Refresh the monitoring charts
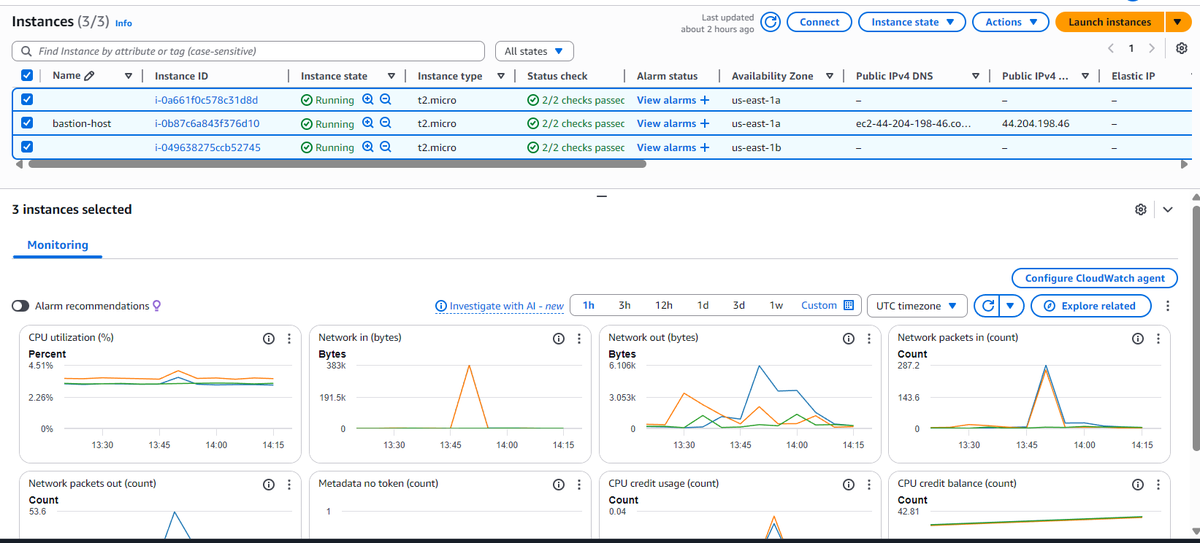The image size is (1200, 543). (x=988, y=306)
